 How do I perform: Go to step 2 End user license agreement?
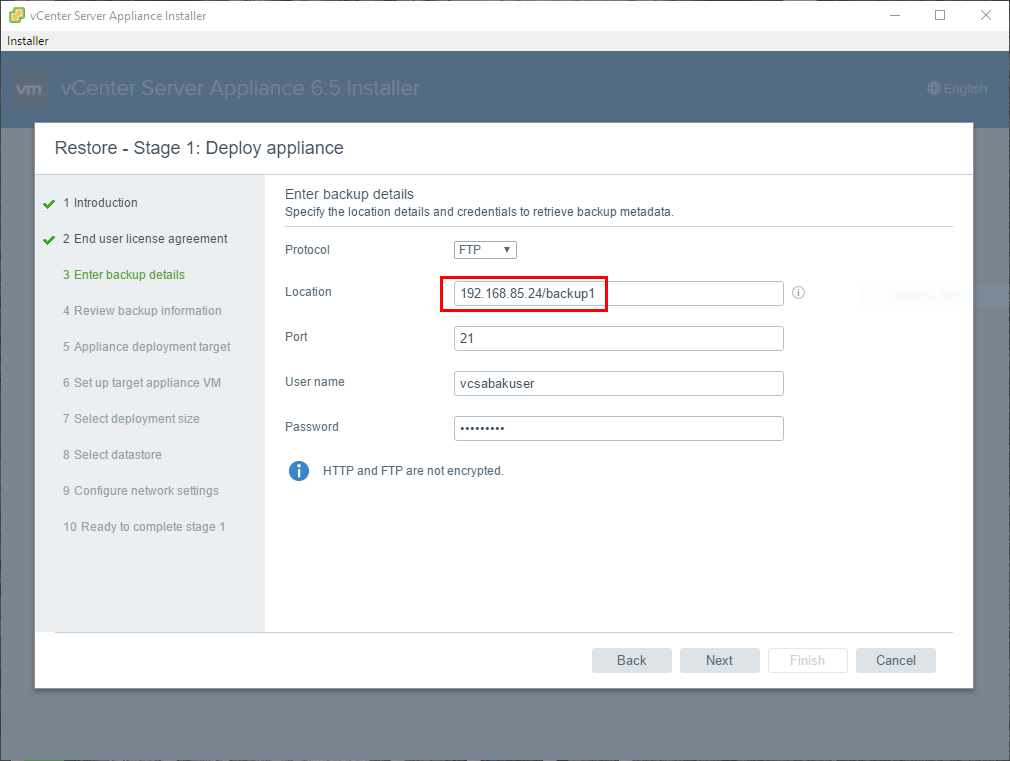(145, 239)
